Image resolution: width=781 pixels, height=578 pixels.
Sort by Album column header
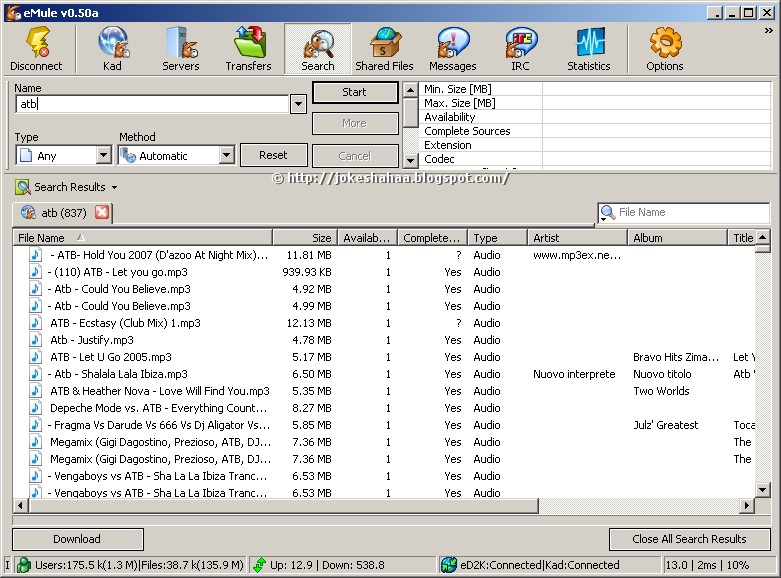point(677,238)
